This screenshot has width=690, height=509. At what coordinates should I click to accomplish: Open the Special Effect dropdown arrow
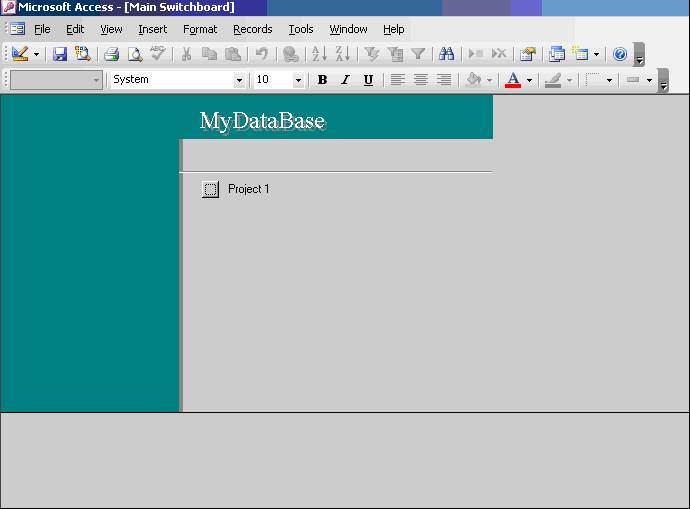(x=650, y=80)
